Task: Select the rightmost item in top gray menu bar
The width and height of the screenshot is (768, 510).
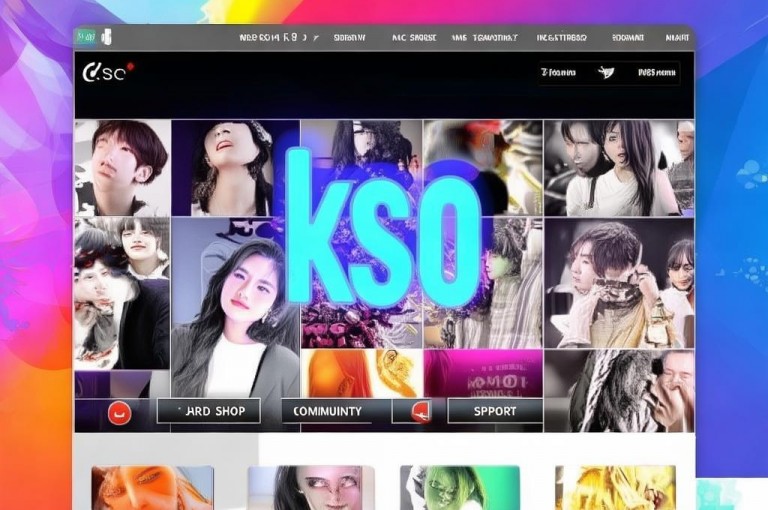Action: [x=677, y=37]
